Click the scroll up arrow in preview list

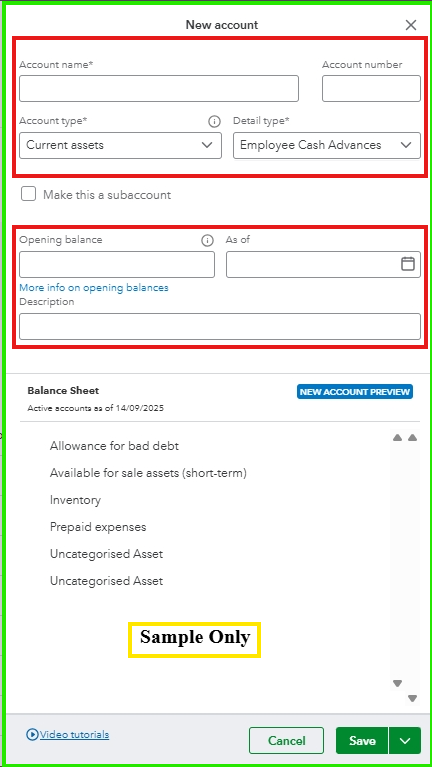click(x=412, y=437)
